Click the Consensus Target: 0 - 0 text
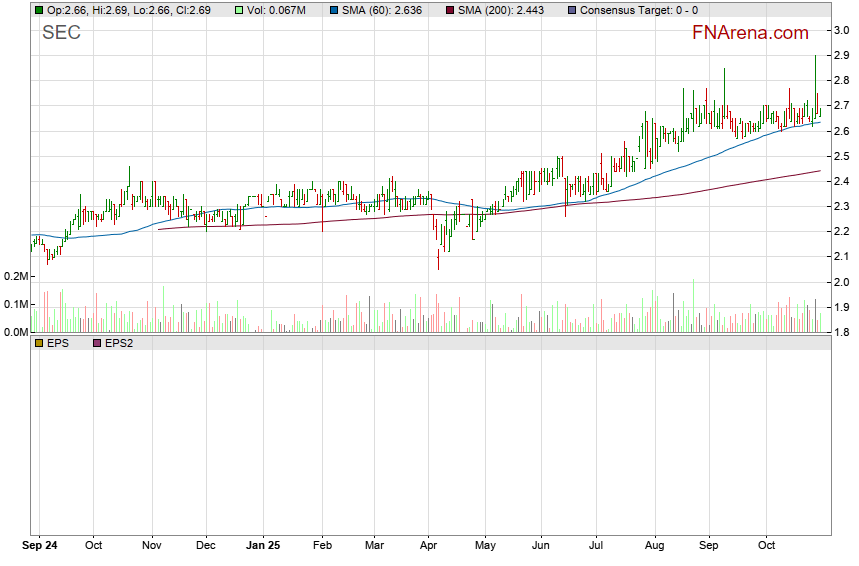Viewport: 859px width, 566px height. [640, 9]
